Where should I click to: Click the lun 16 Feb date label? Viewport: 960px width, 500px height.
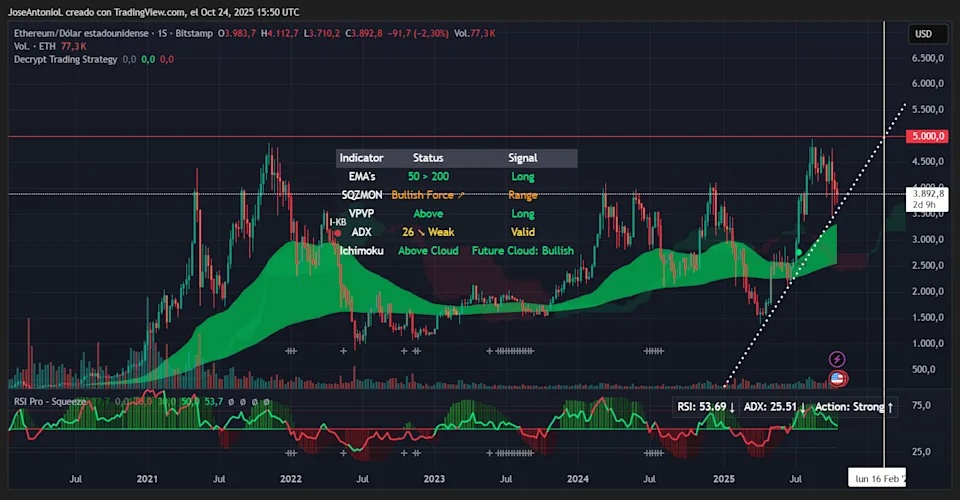click(877, 479)
